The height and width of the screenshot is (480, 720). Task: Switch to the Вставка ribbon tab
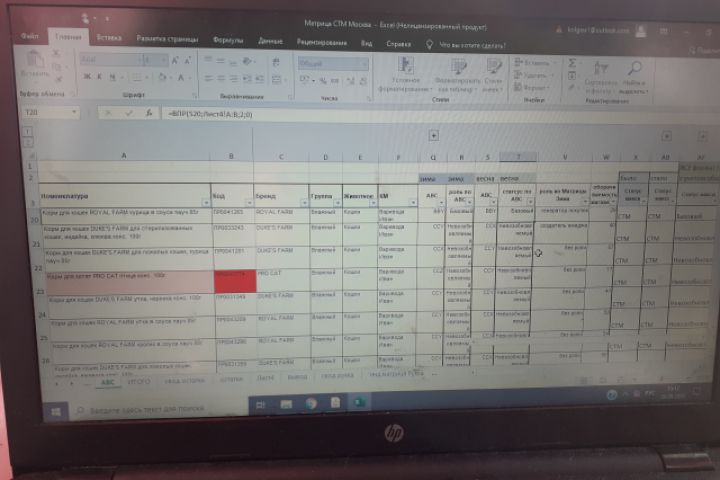coord(109,38)
